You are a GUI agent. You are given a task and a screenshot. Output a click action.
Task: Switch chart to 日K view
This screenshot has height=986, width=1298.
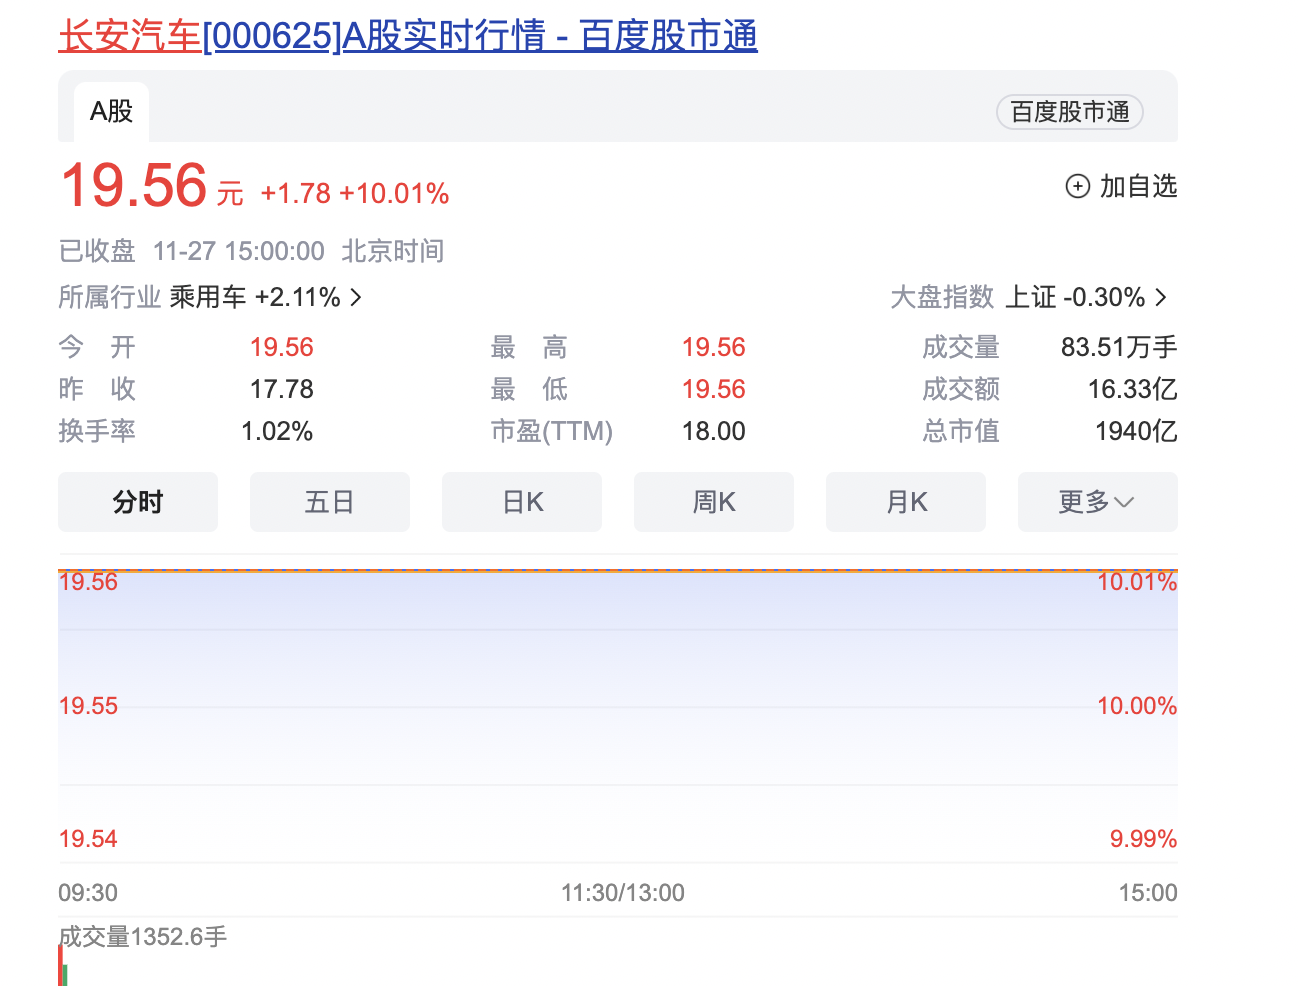coord(522,502)
